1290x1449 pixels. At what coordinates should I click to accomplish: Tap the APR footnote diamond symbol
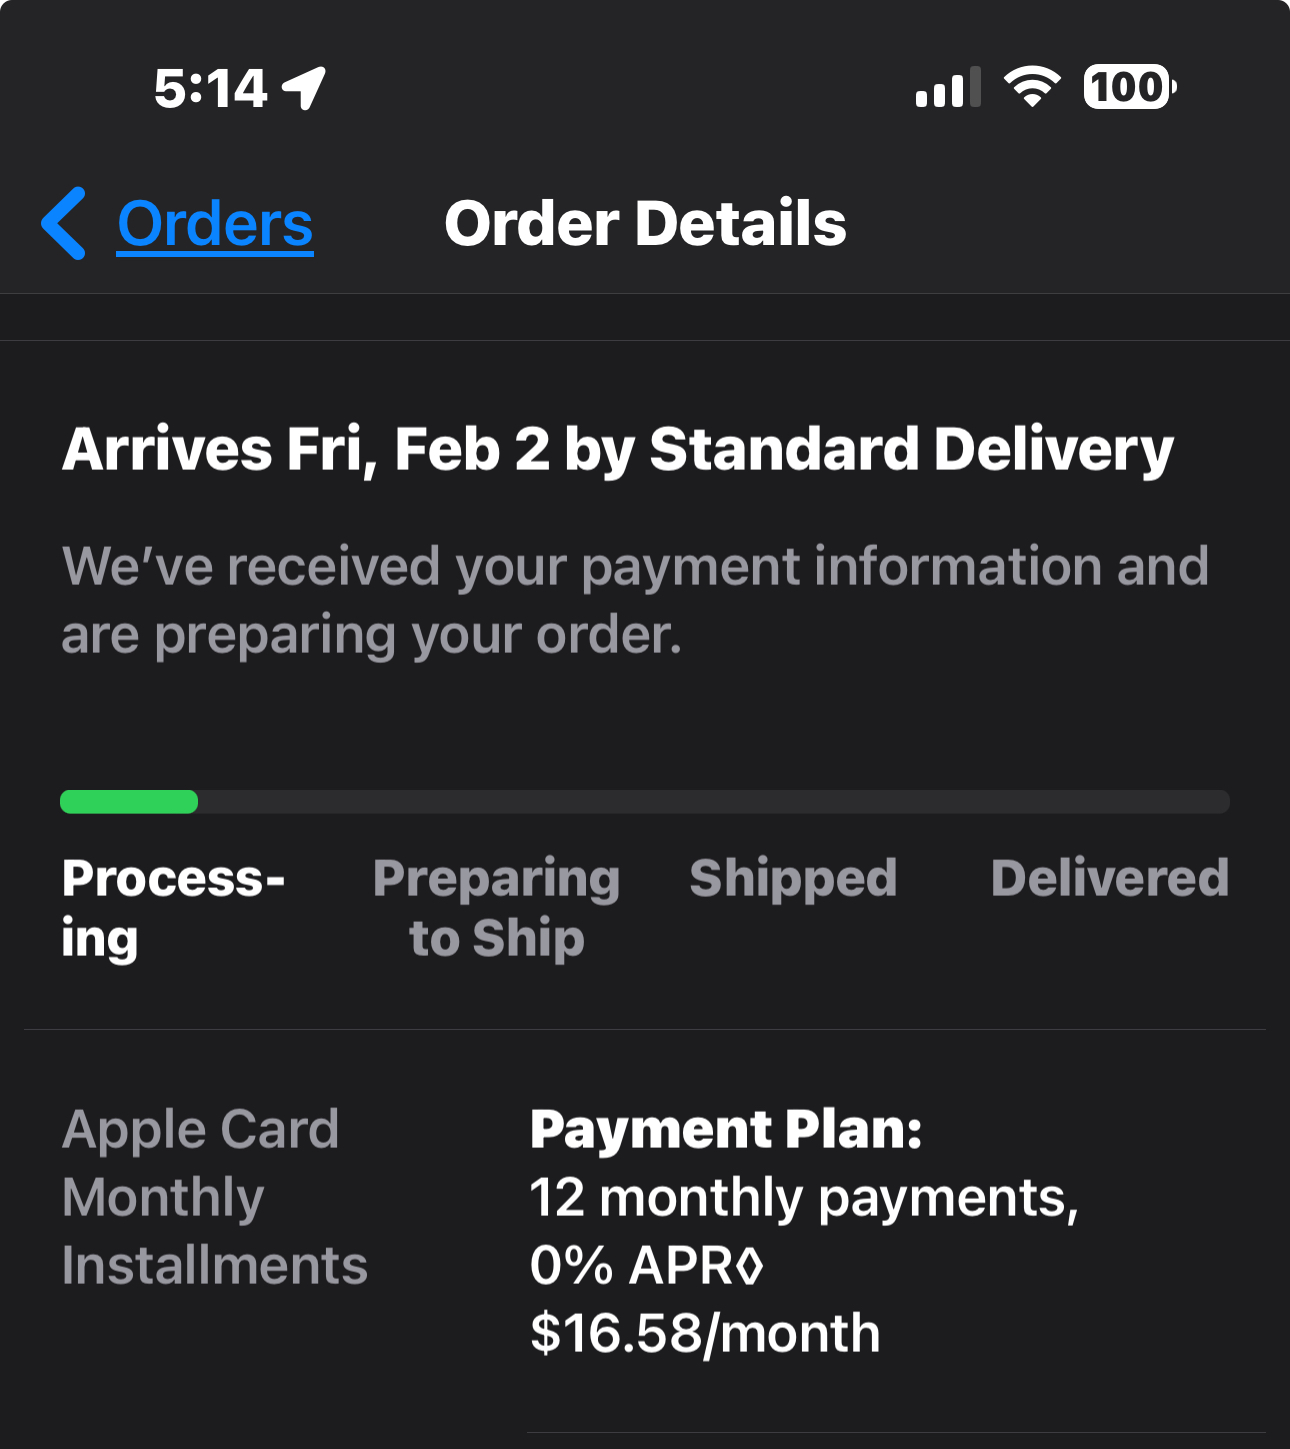tap(746, 1265)
